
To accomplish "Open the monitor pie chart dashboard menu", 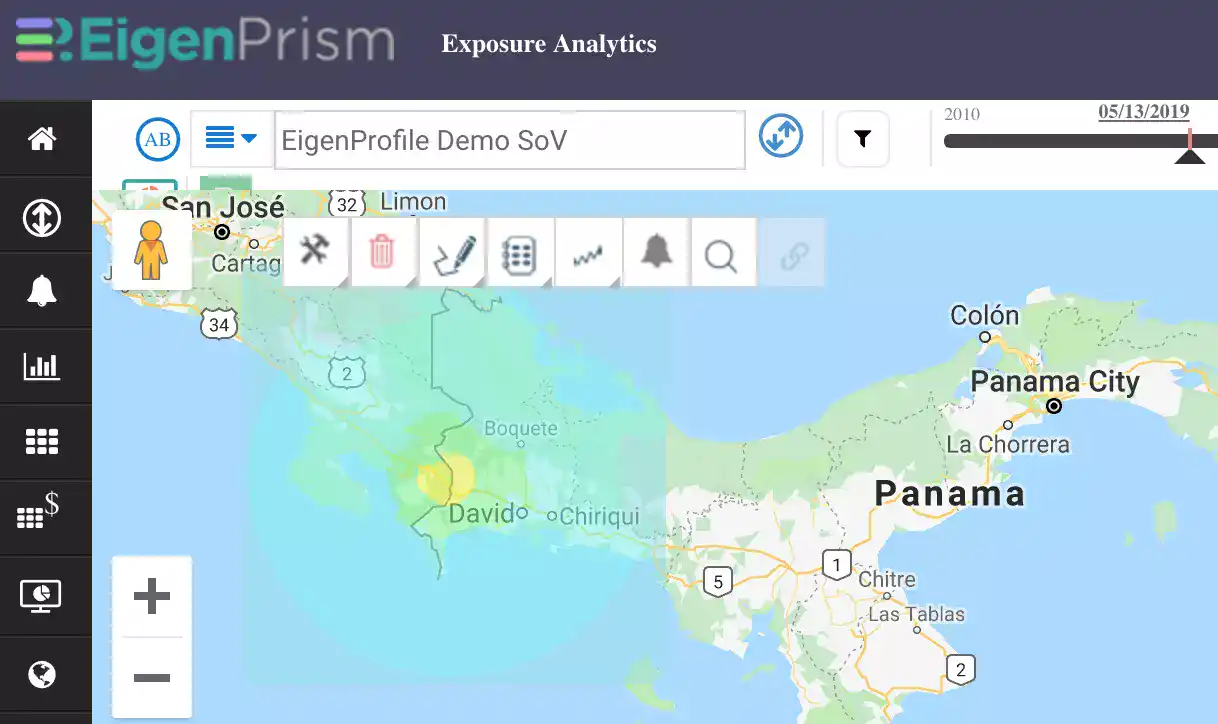I will point(42,596).
